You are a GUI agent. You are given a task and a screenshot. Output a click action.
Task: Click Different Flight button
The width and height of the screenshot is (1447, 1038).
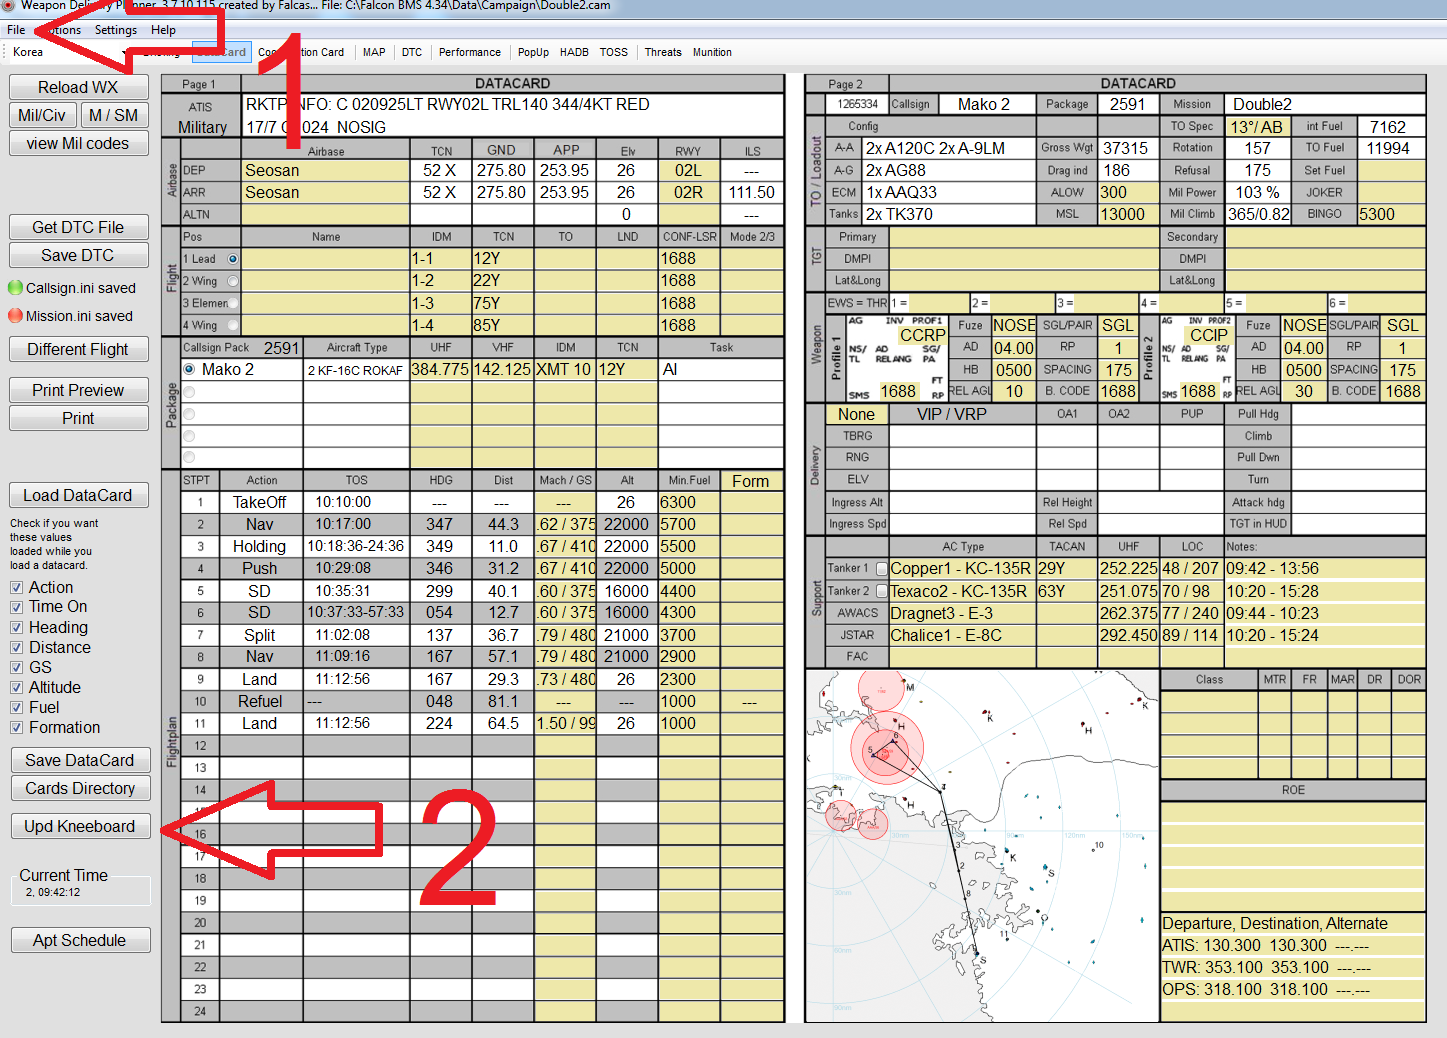[78, 349]
